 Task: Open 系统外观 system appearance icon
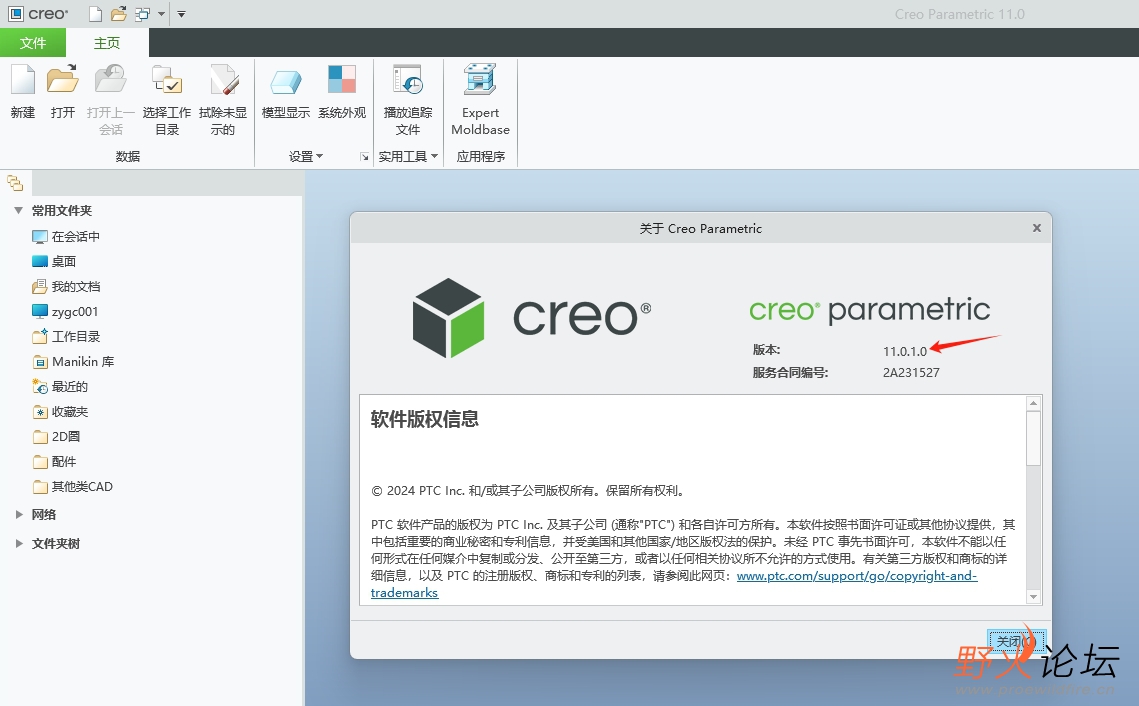click(x=341, y=80)
